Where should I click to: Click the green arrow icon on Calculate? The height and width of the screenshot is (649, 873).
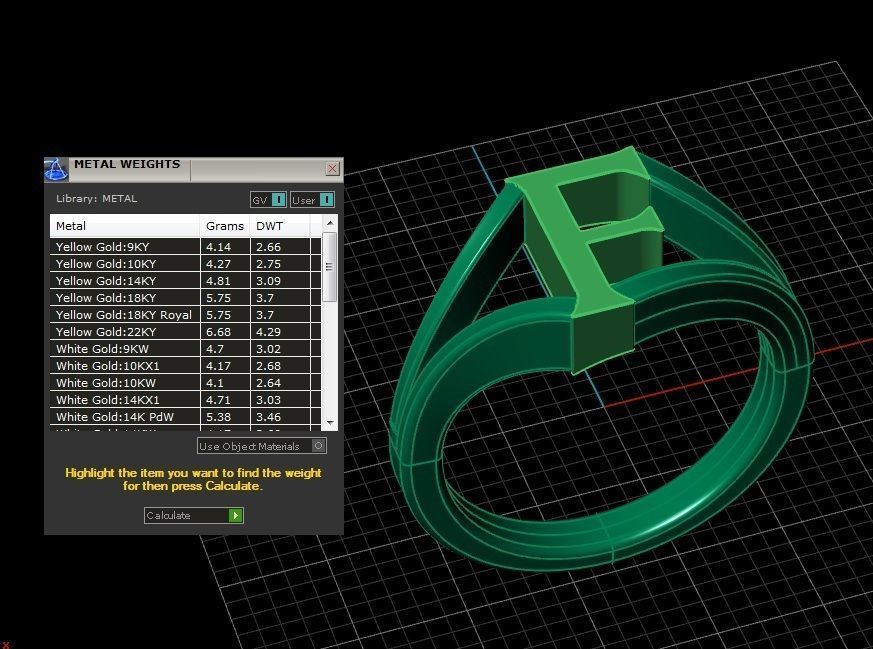pos(235,515)
